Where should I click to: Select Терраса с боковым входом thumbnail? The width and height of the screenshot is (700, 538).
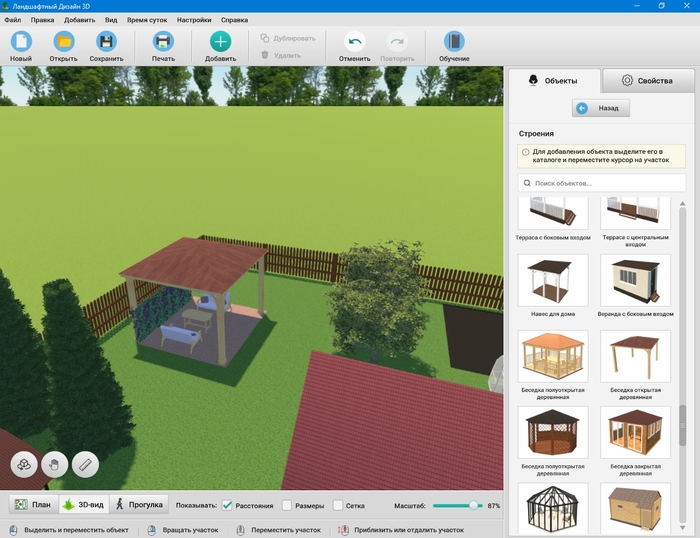point(553,213)
